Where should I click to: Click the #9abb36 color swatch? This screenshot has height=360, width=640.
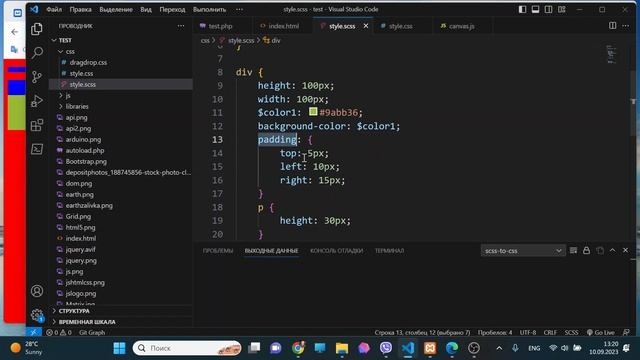tap(313, 111)
